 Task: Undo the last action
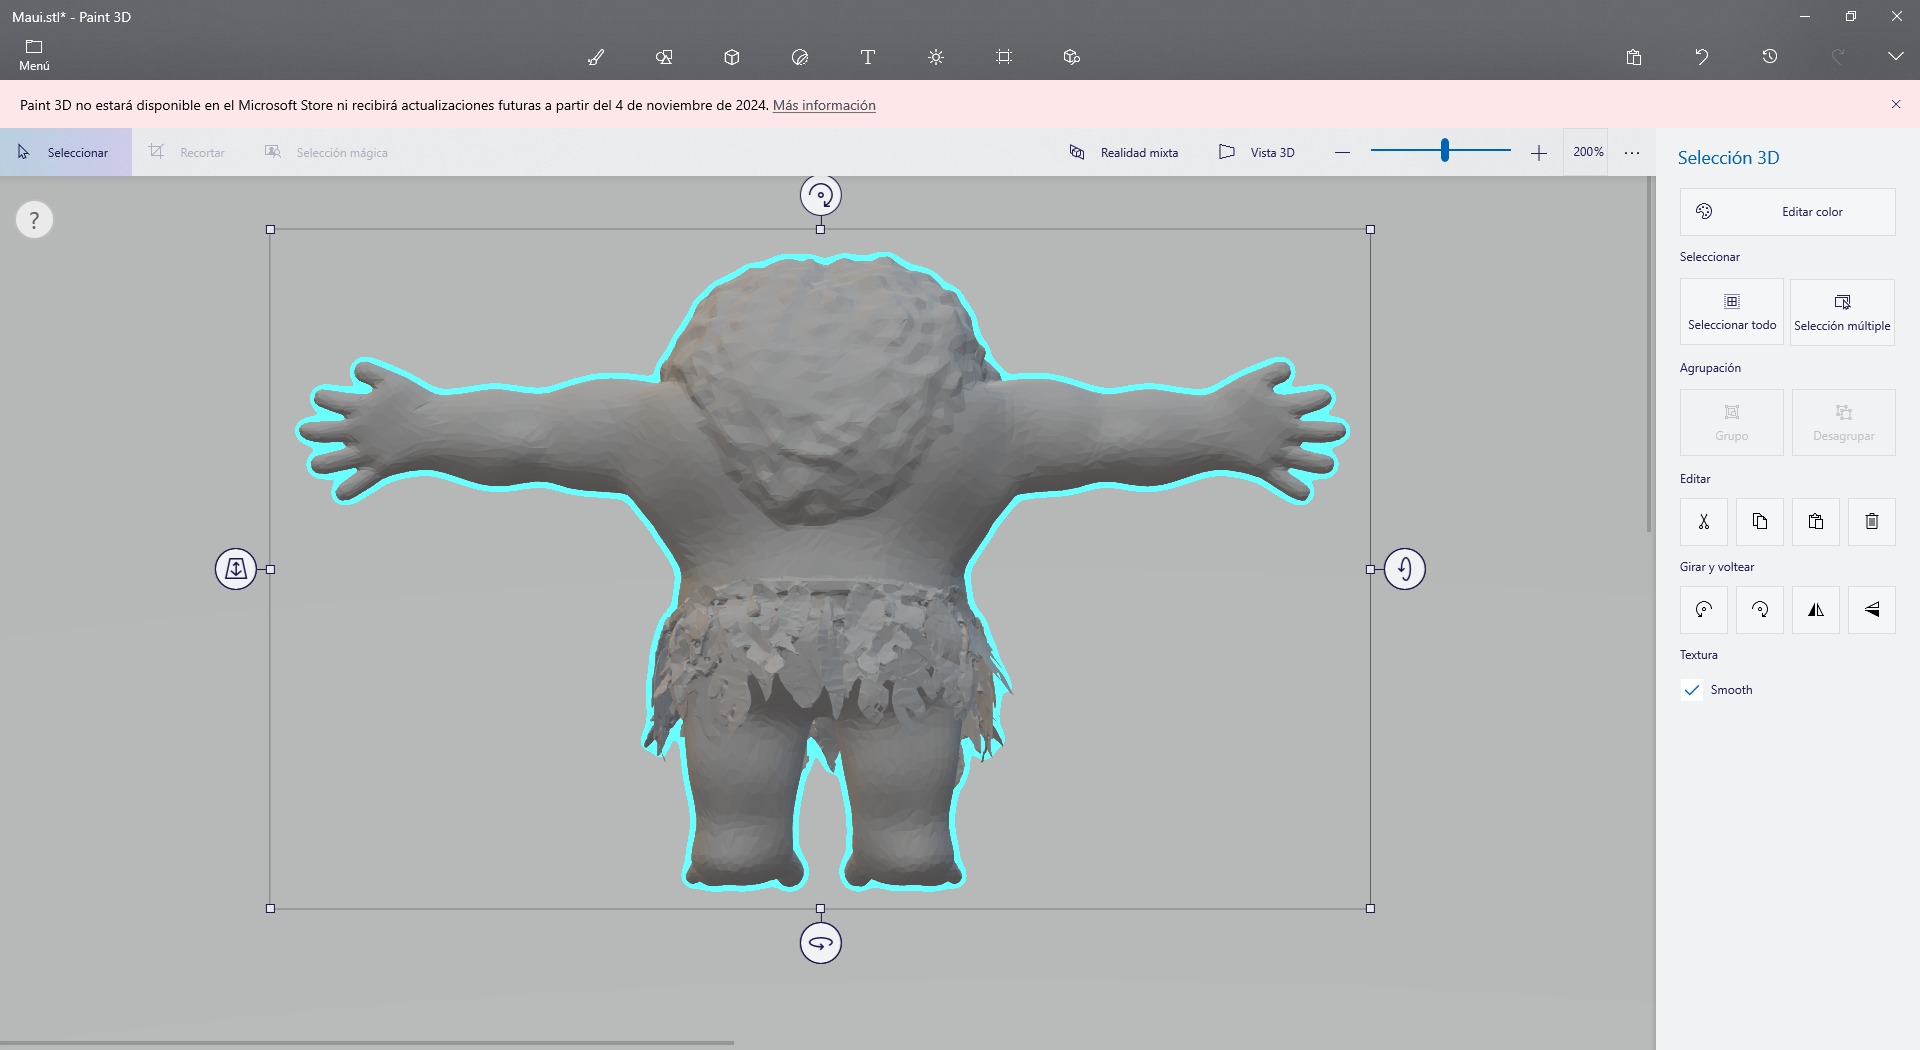[x=1702, y=57]
